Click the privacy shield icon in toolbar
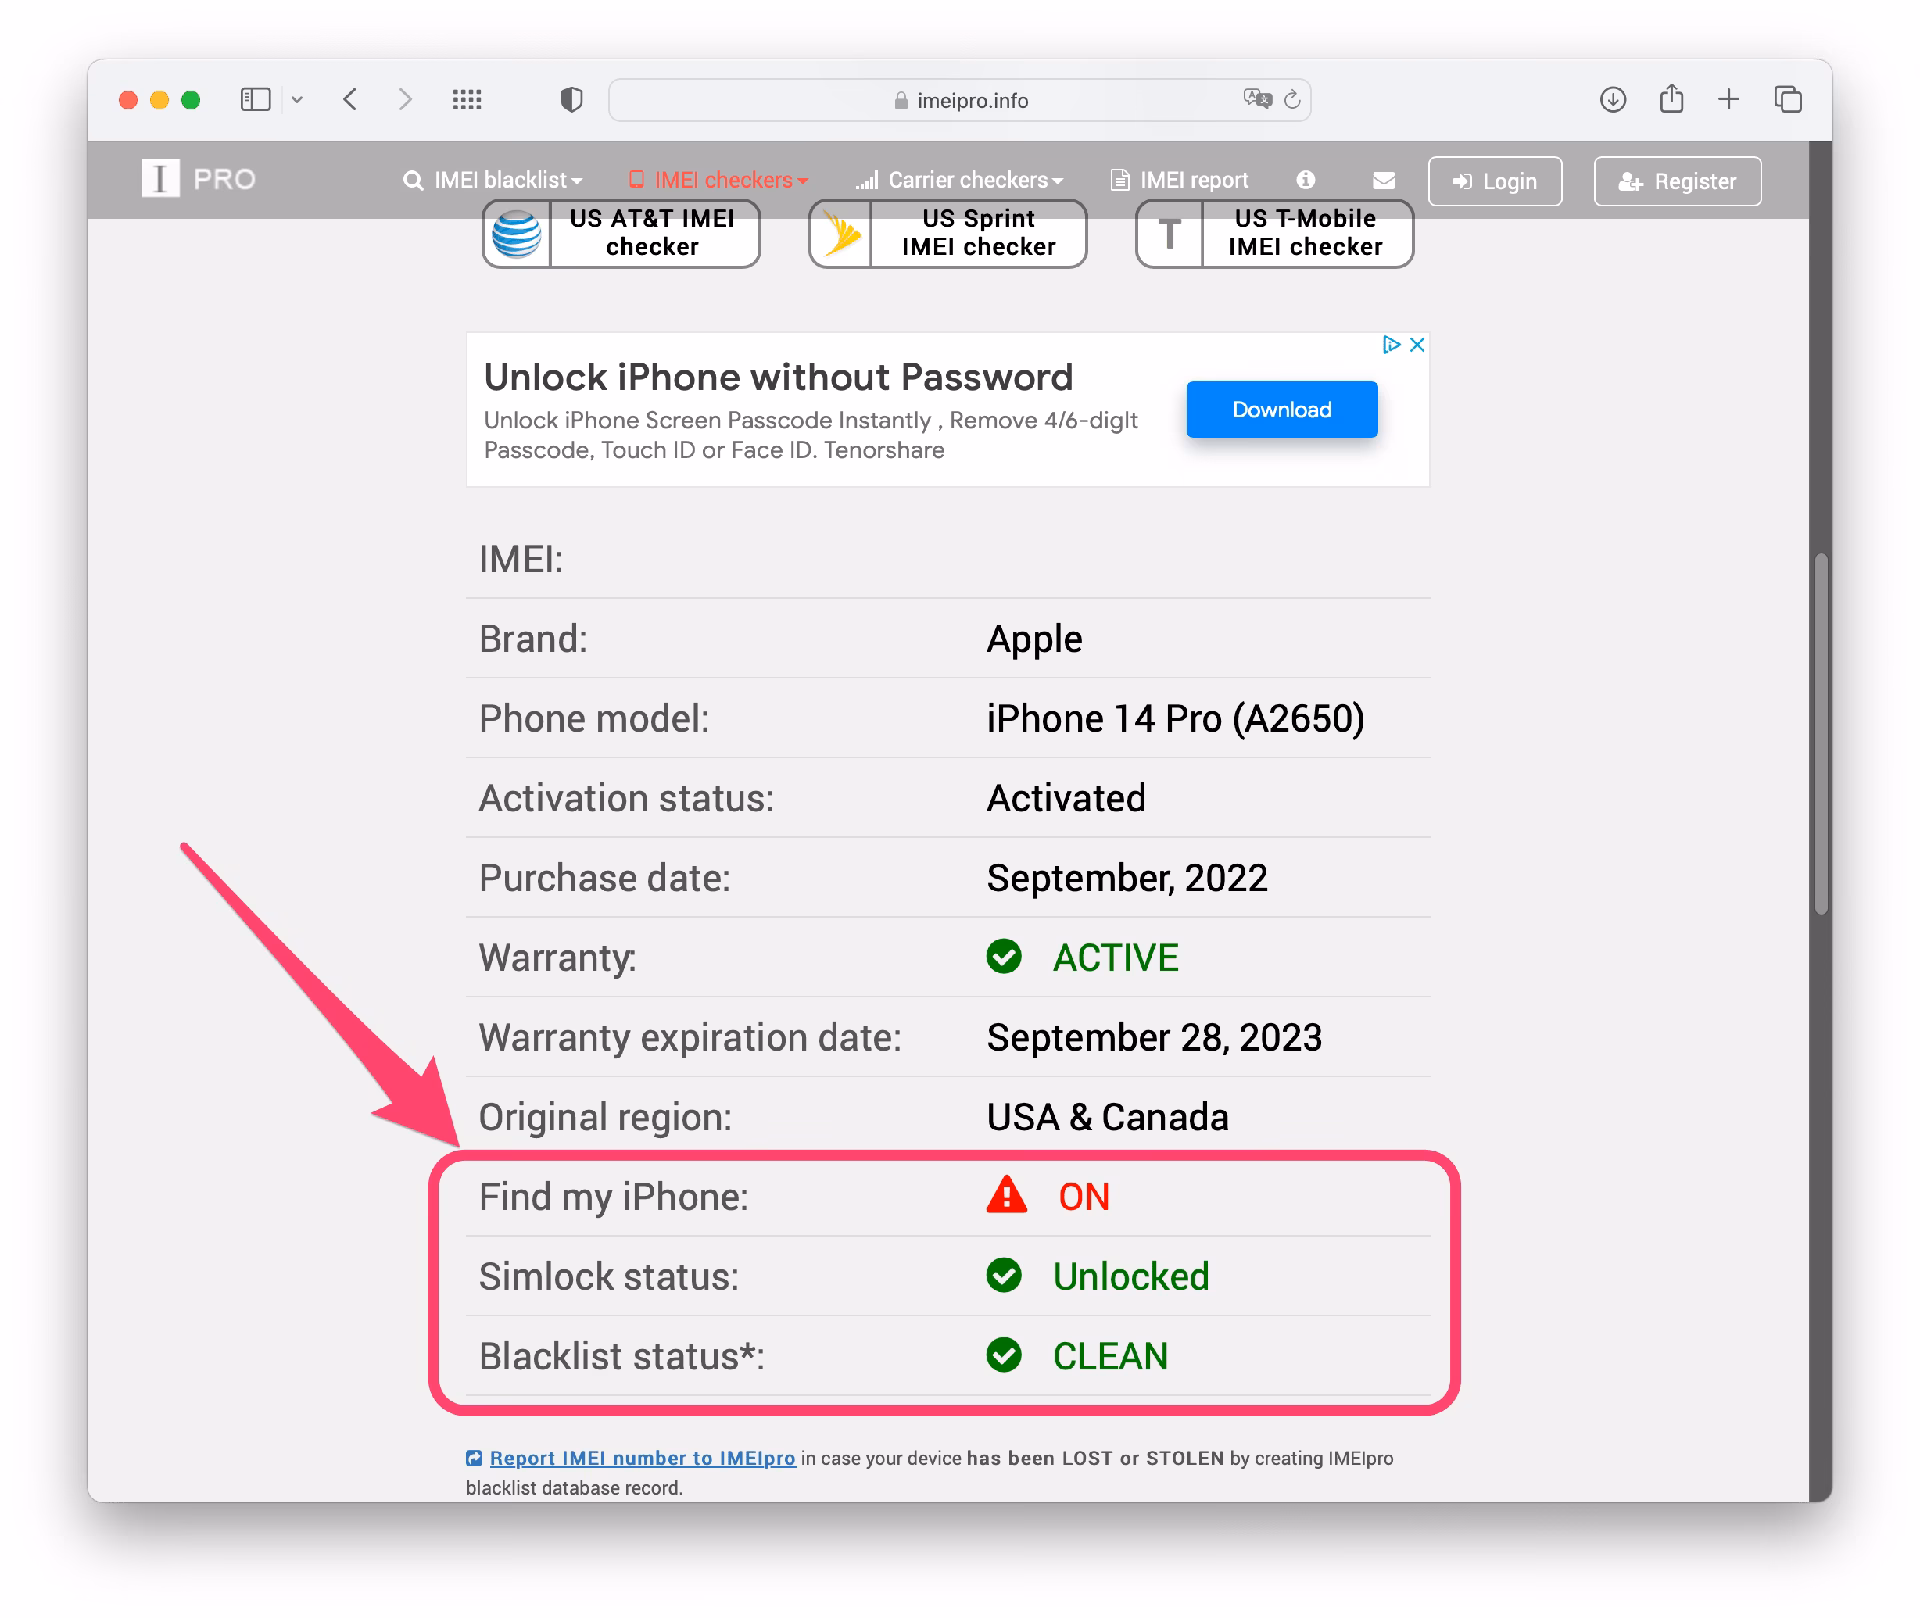The height and width of the screenshot is (1618, 1920). 570,99
